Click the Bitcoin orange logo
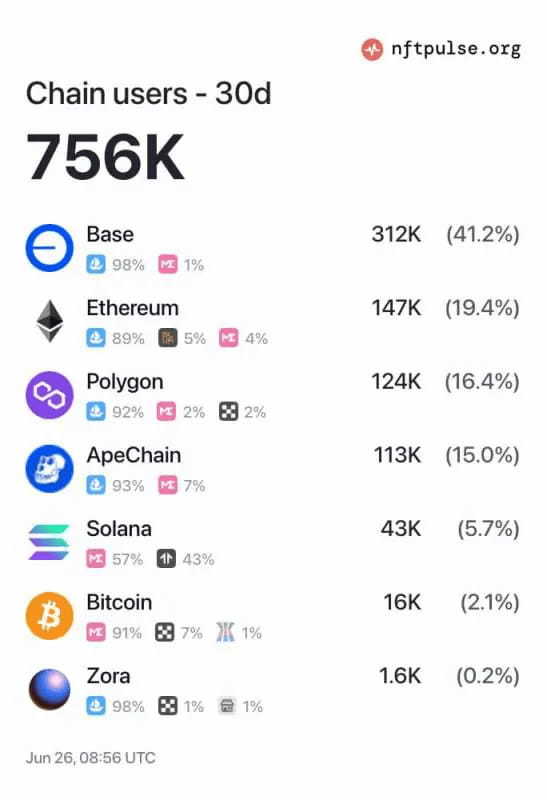 (49, 615)
